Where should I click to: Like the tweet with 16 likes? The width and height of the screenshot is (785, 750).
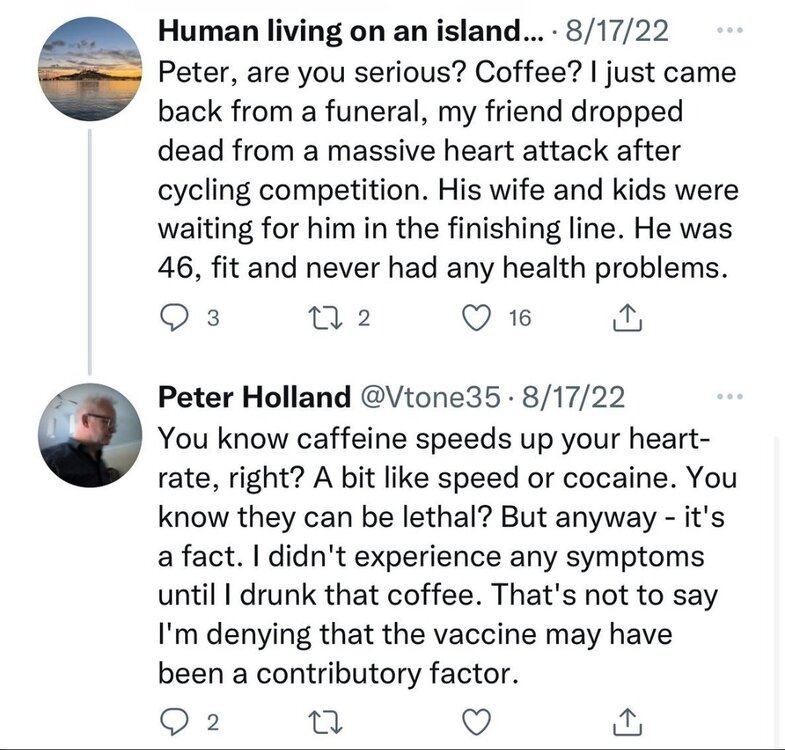coord(479,319)
